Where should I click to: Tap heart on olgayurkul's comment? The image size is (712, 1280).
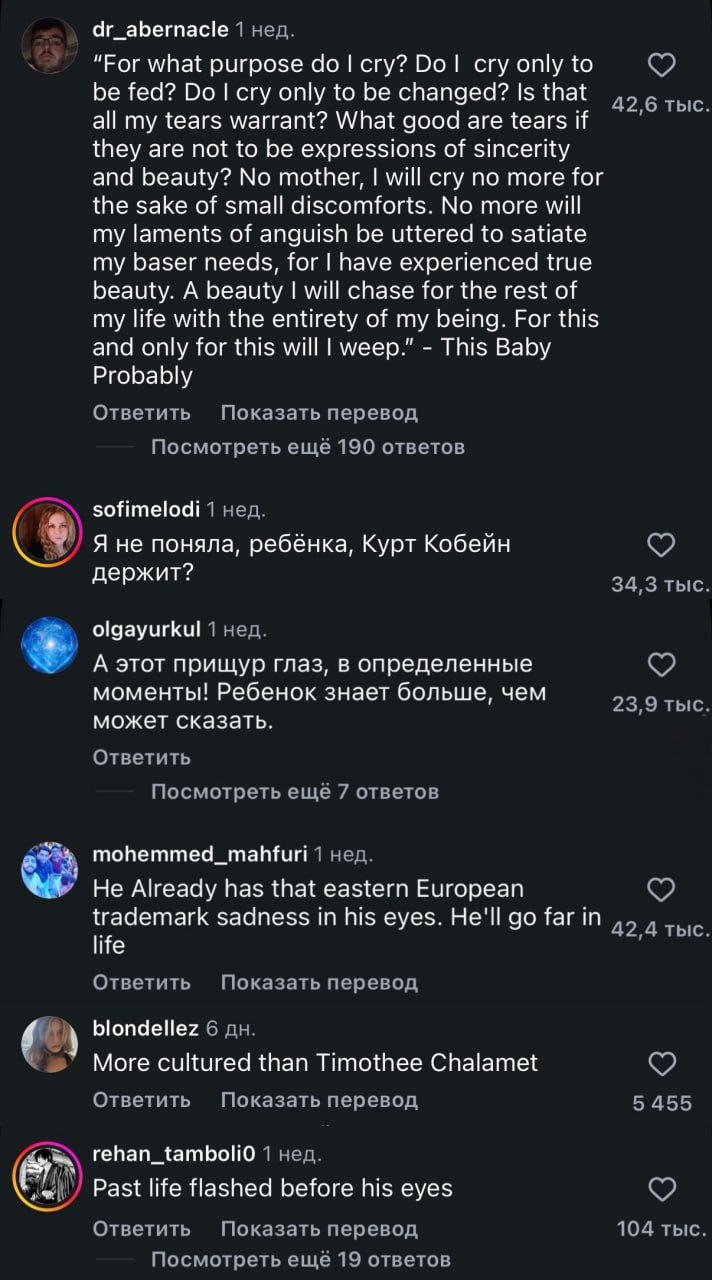662,665
